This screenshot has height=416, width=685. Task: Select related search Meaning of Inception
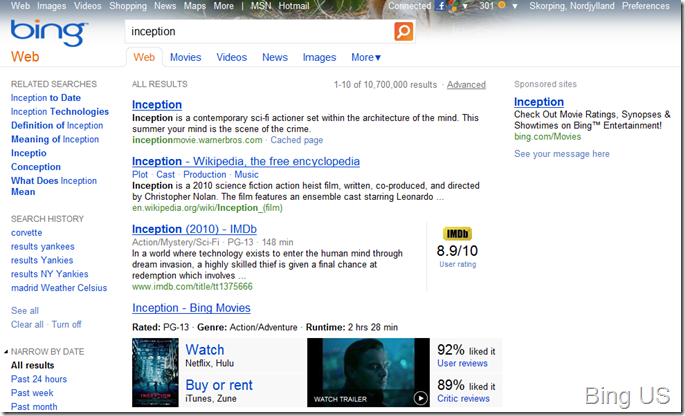pyautogui.click(x=55, y=139)
